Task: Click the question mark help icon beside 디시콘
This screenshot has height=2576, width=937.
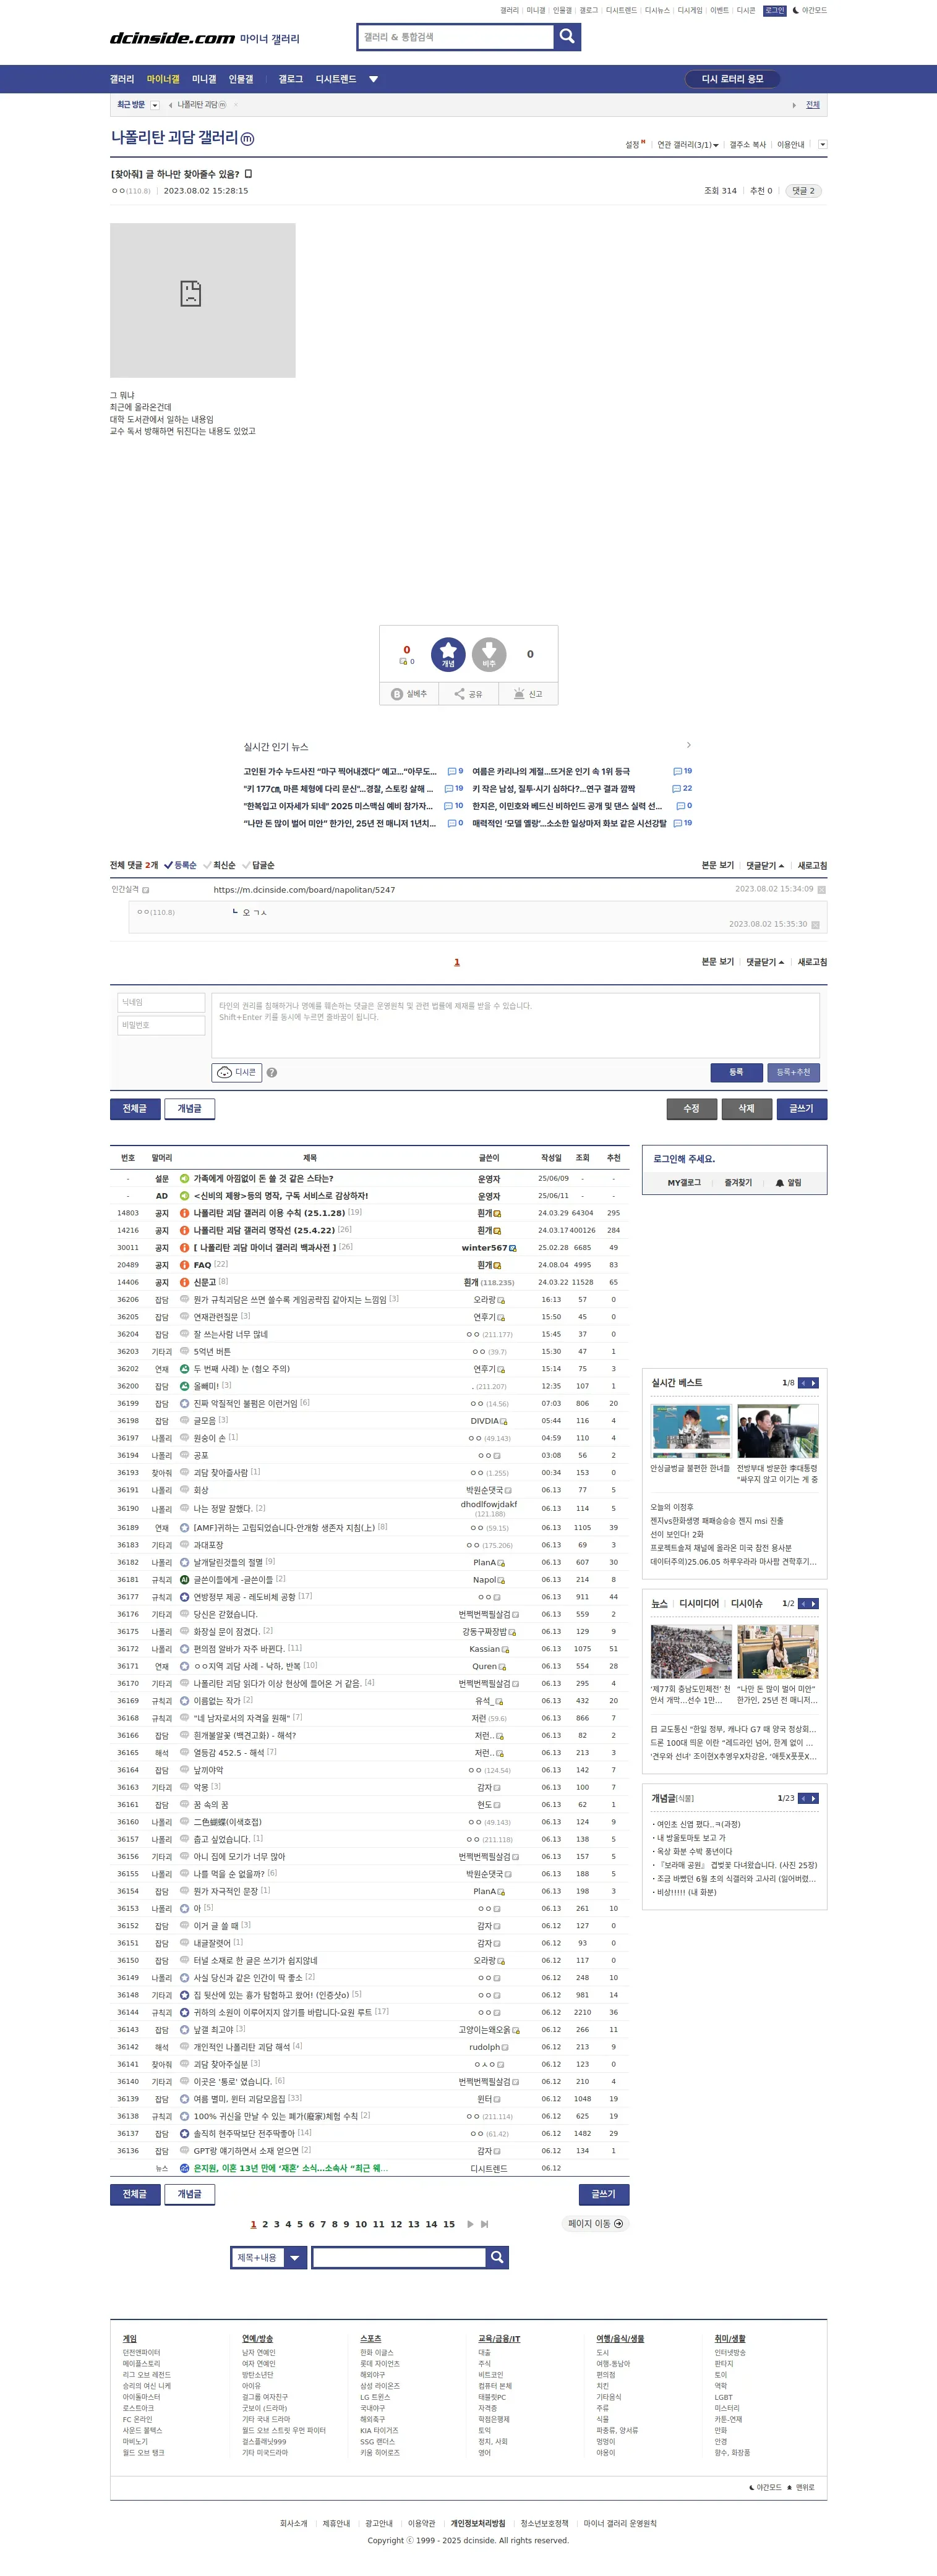Action: pos(272,1072)
